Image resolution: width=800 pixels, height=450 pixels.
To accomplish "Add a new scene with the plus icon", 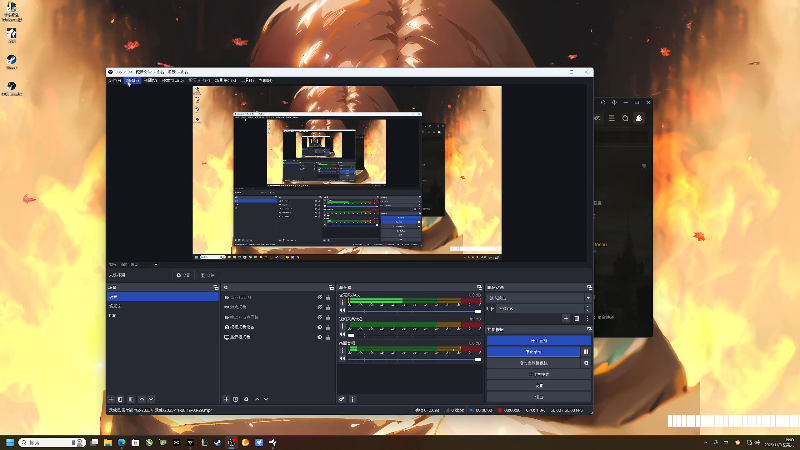I will [x=111, y=399].
